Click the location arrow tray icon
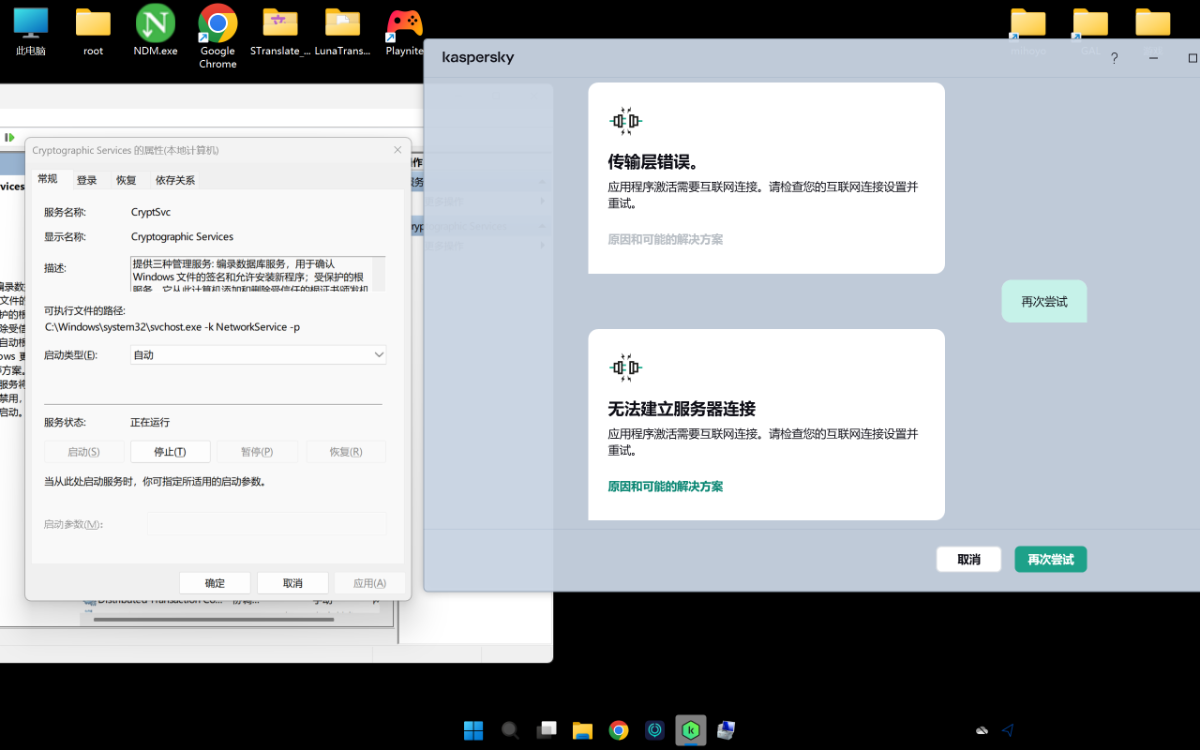Viewport: 1200px width, 750px height. tap(1008, 730)
